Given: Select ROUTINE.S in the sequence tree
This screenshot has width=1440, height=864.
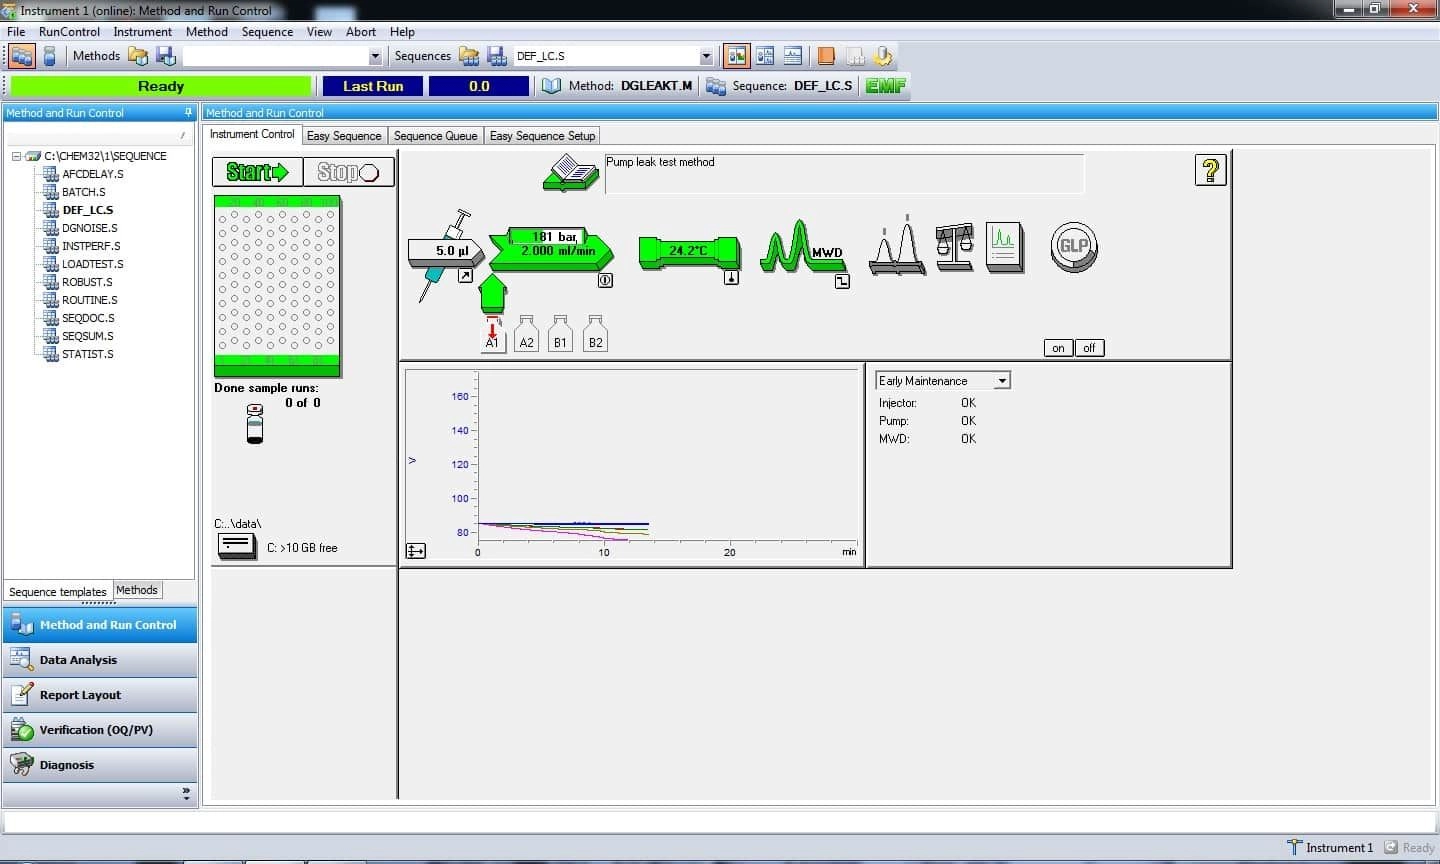Looking at the screenshot, I should tap(89, 300).
